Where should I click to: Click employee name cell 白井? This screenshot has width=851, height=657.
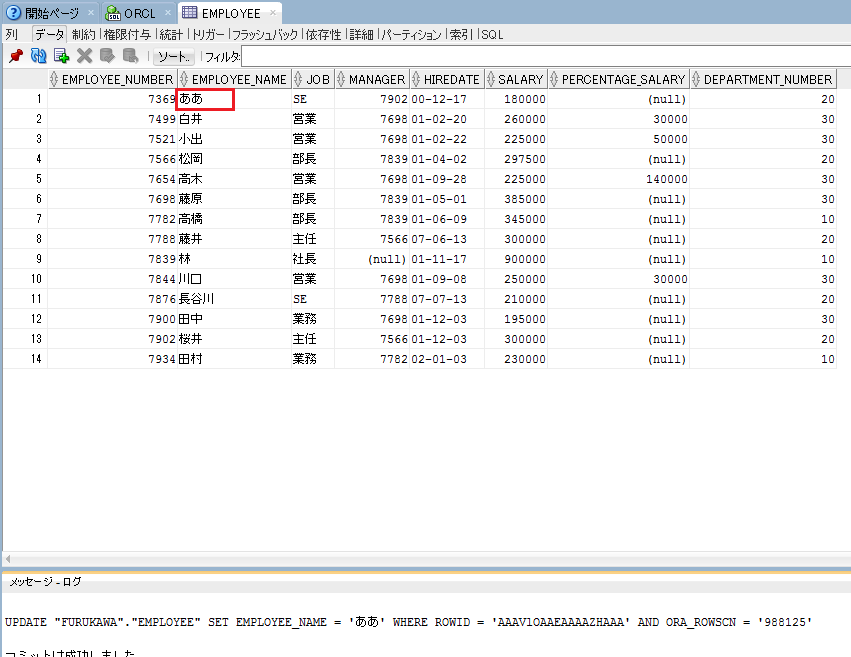pyautogui.click(x=234, y=119)
